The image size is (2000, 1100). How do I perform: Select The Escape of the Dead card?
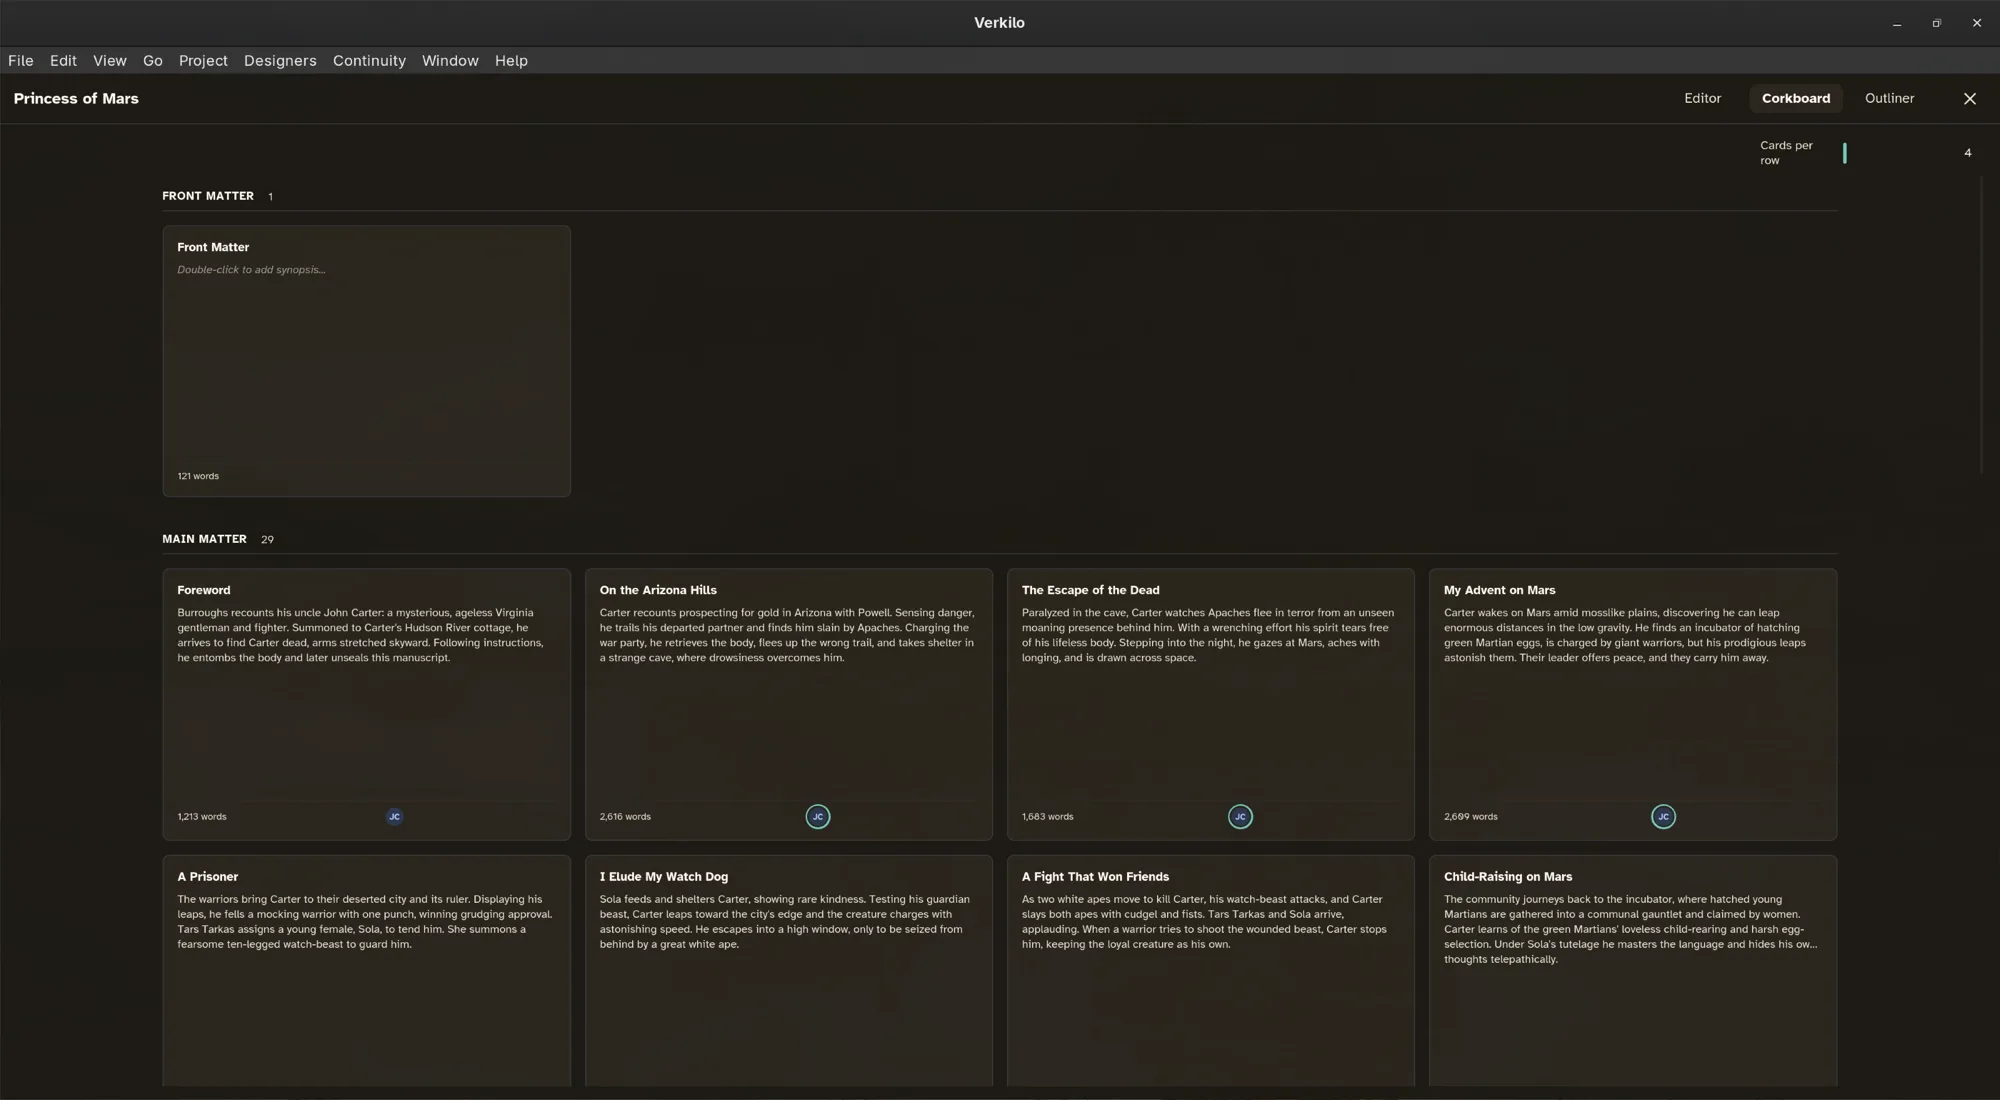pyautogui.click(x=1211, y=704)
